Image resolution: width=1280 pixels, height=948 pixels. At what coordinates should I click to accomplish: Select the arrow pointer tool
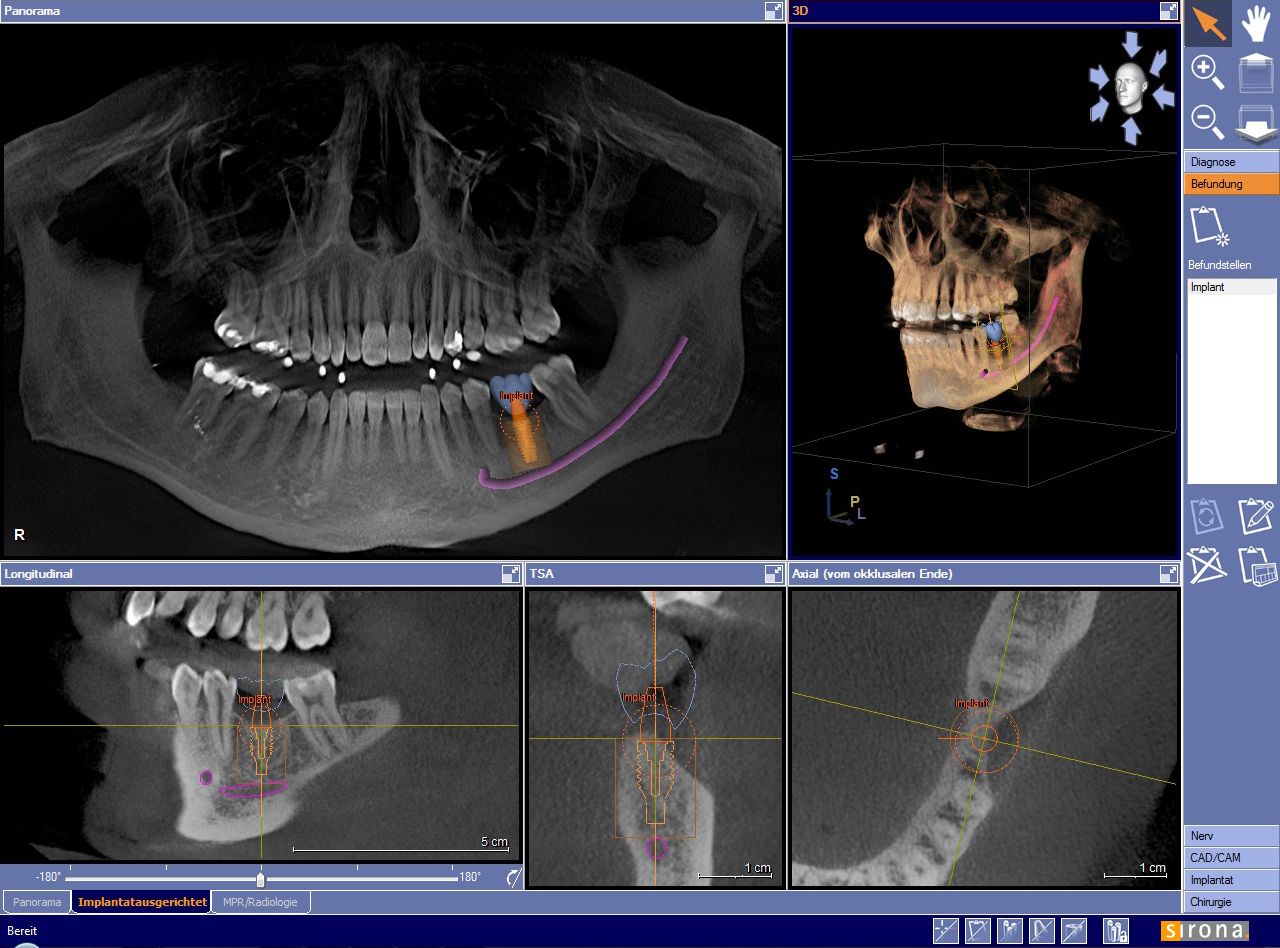[x=1208, y=23]
